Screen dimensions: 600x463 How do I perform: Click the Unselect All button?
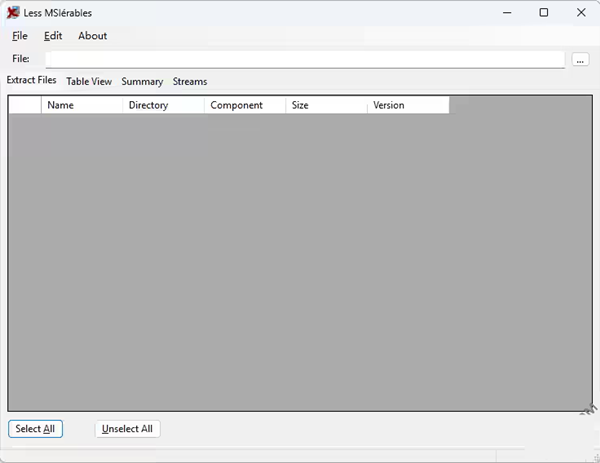127,429
